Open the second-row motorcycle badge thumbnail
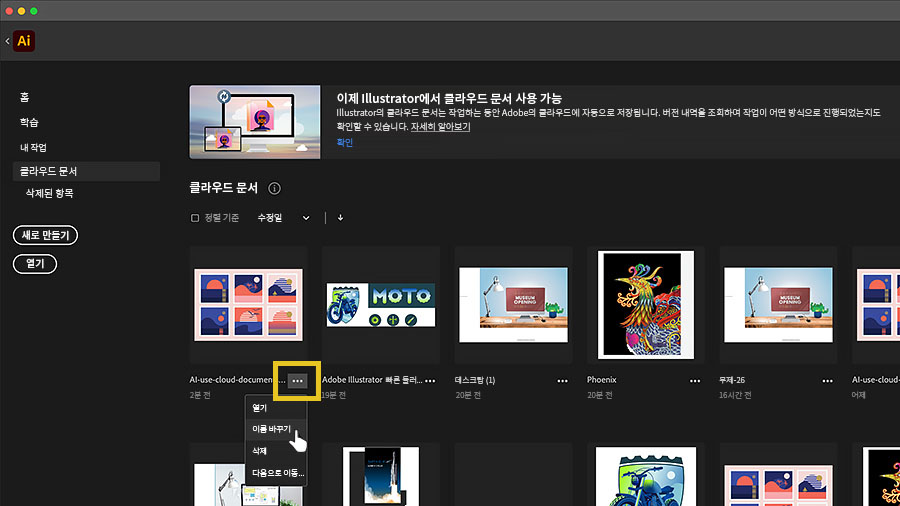 [x=646, y=476]
